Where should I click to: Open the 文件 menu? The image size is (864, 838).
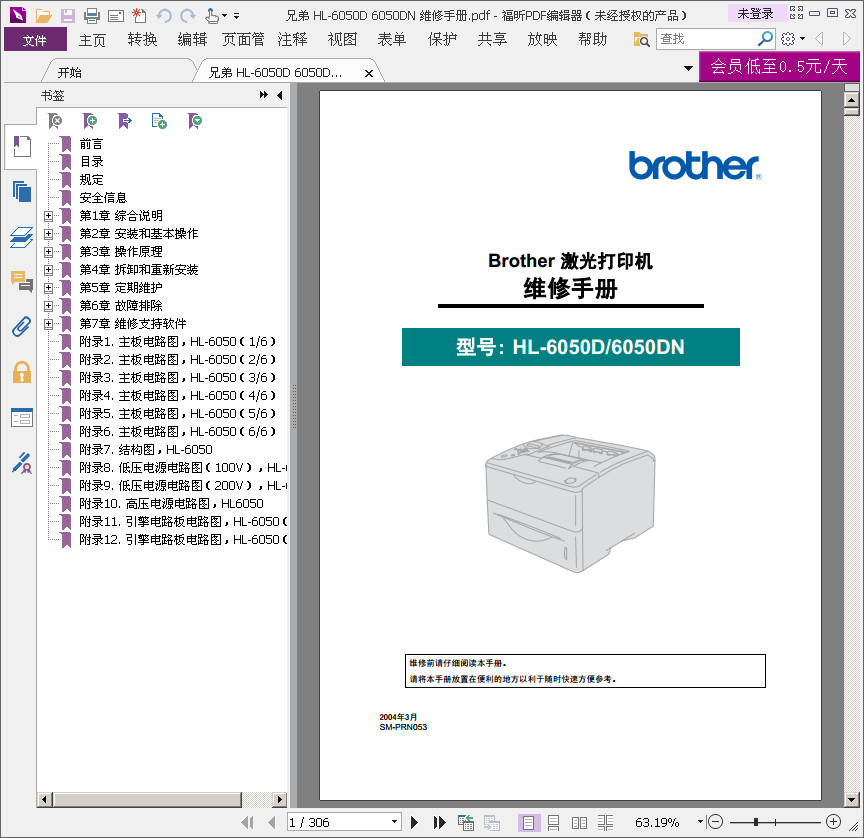coord(35,40)
